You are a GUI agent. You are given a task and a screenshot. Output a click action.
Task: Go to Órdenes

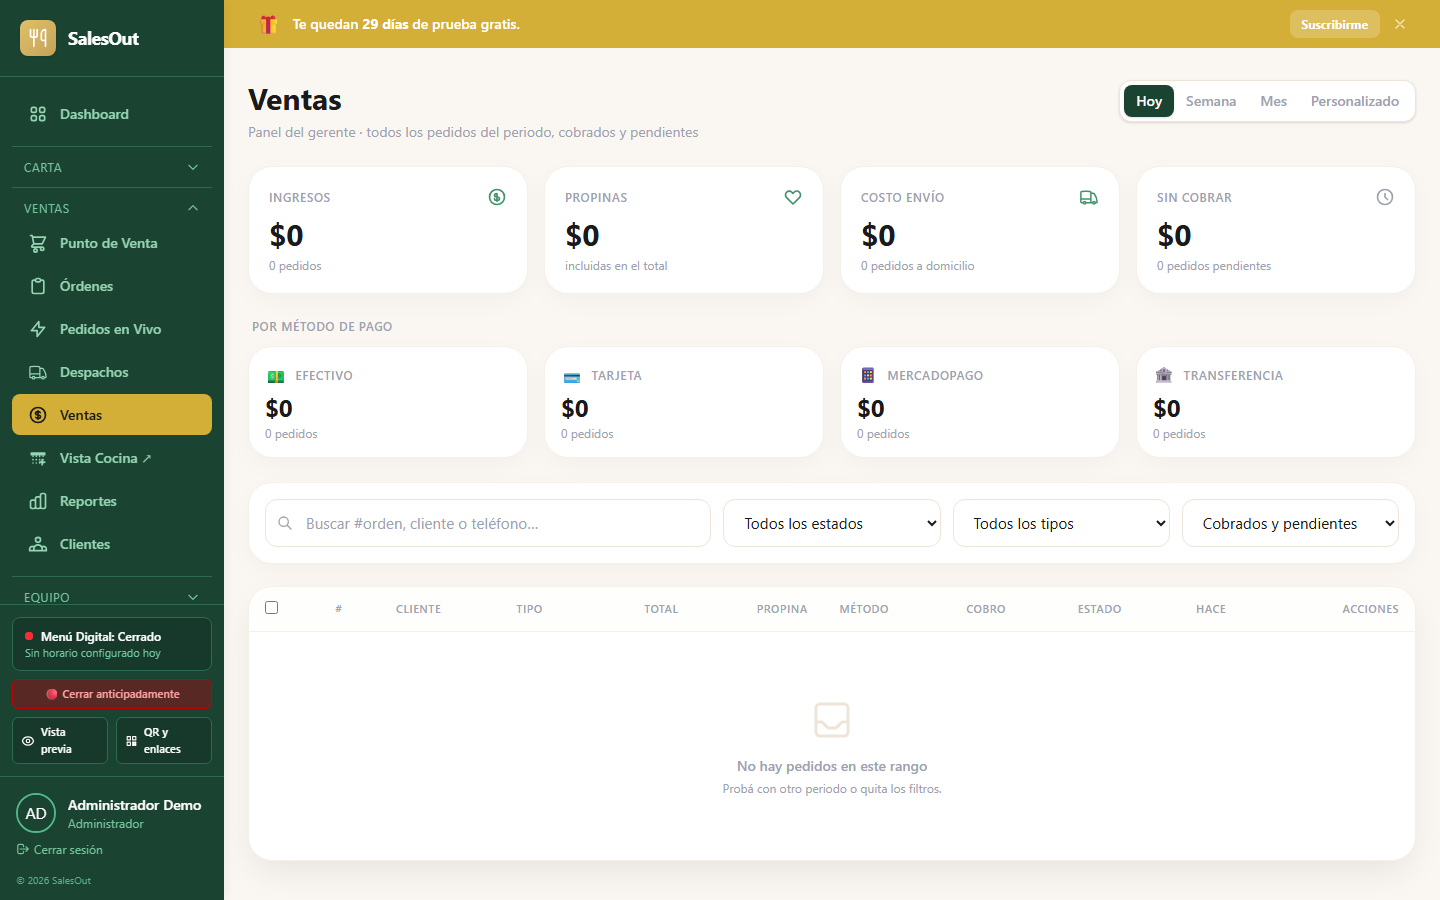(x=112, y=286)
